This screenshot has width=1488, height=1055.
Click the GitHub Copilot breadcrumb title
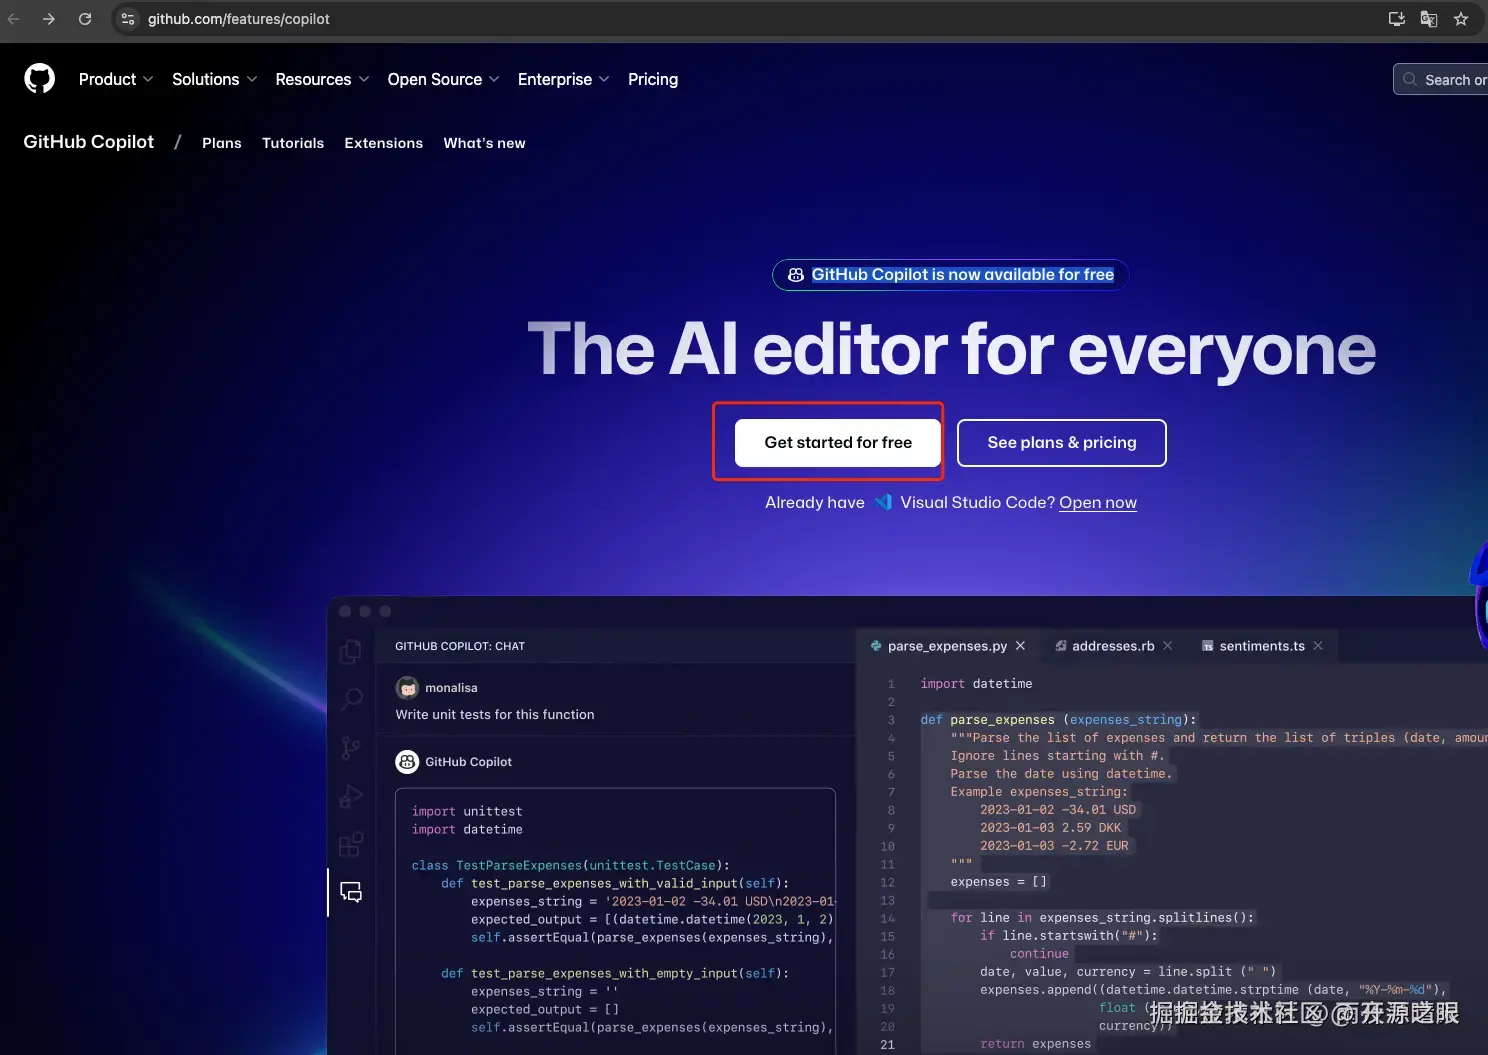tap(89, 142)
